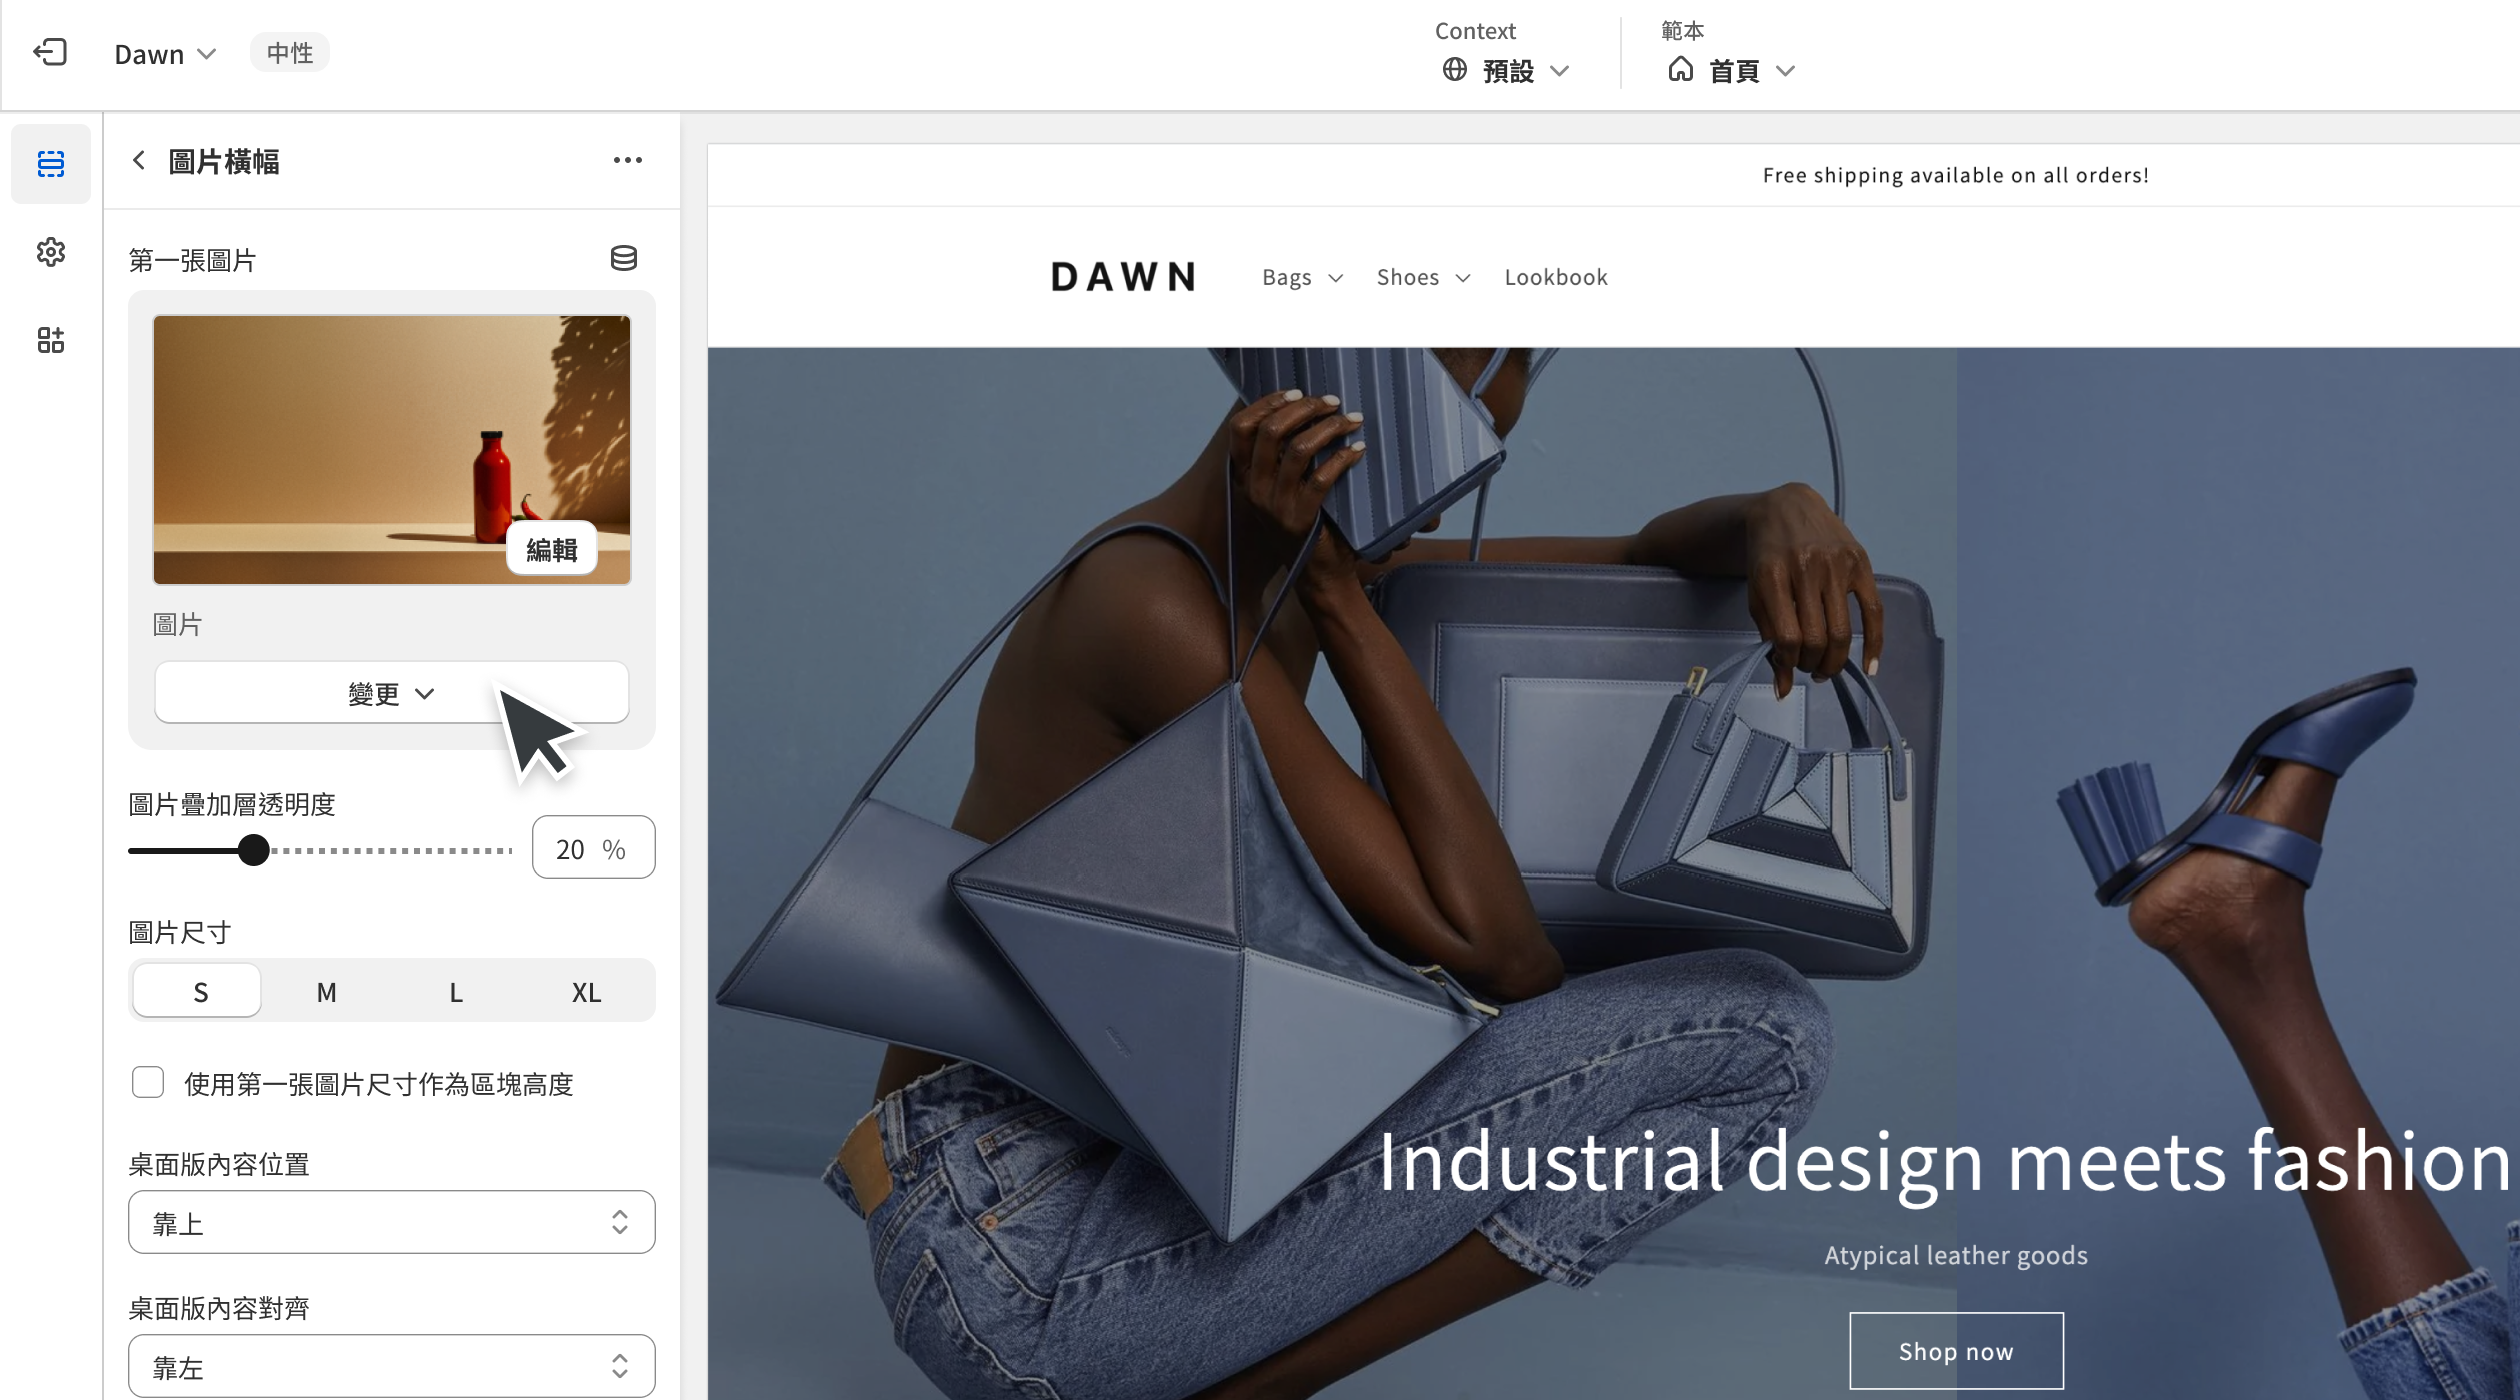Open the Bags navigation menu
The width and height of the screenshot is (2520, 1400).
(1301, 276)
